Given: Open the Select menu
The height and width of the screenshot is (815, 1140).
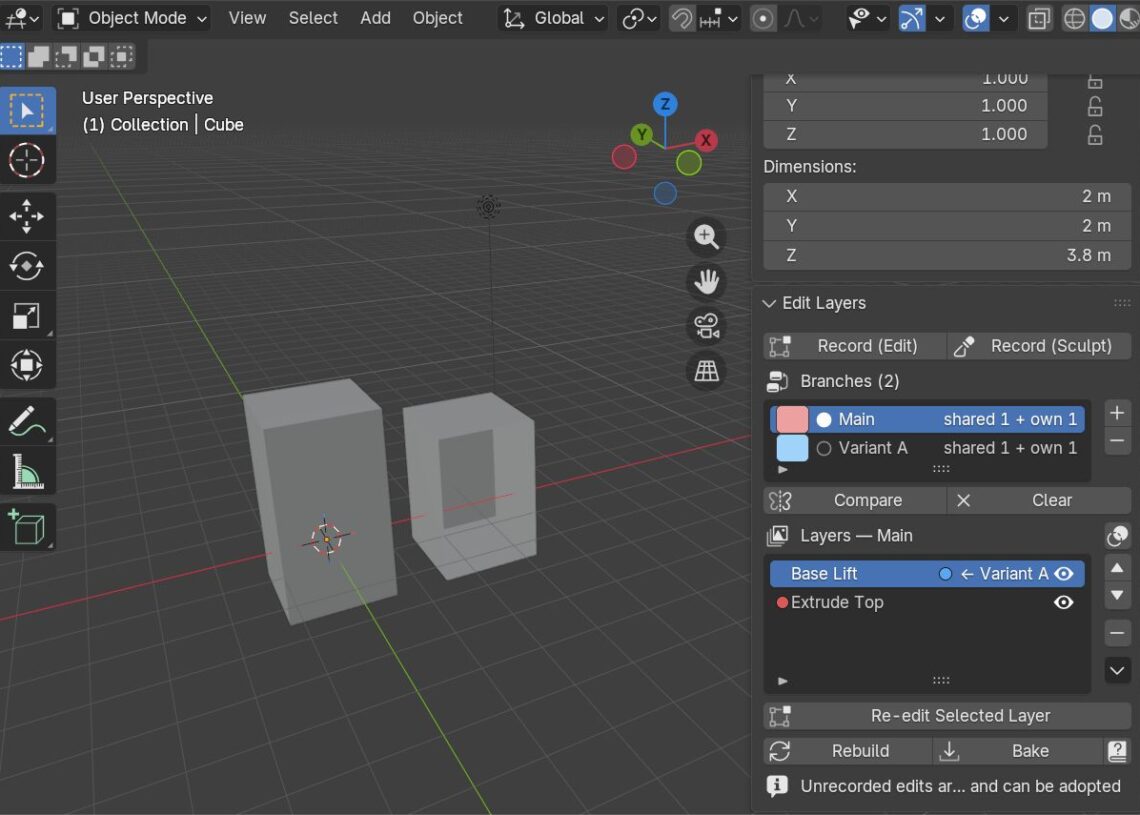Looking at the screenshot, I should [x=313, y=18].
